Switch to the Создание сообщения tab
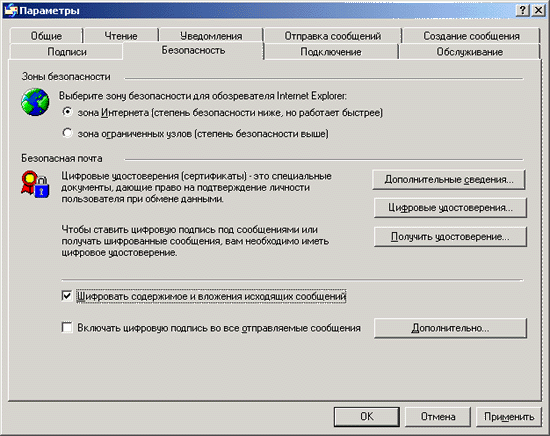This screenshot has width=550, height=436. click(471, 36)
